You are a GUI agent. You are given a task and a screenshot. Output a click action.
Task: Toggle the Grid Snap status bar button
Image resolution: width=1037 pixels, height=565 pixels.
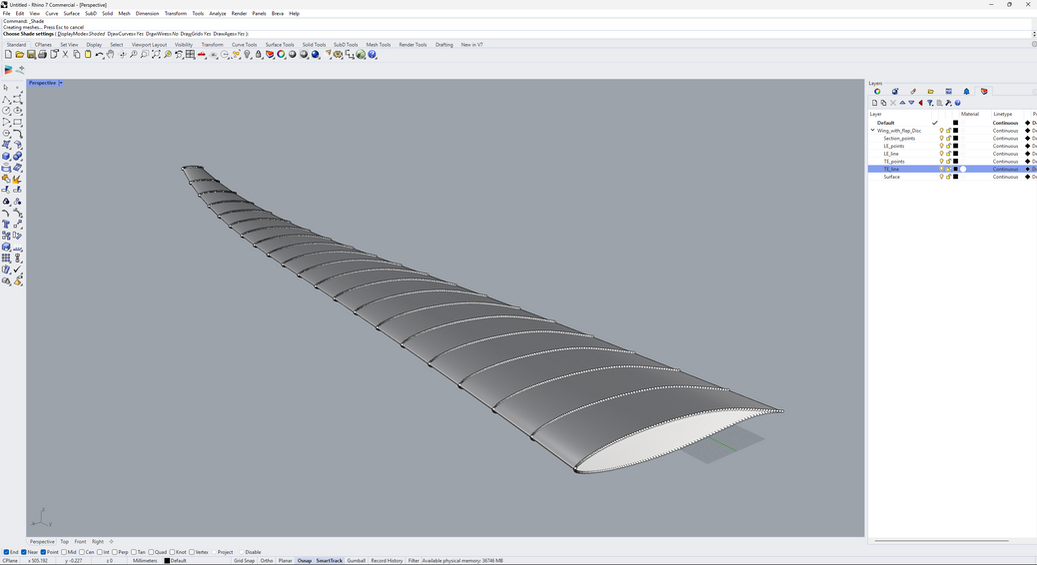244,560
